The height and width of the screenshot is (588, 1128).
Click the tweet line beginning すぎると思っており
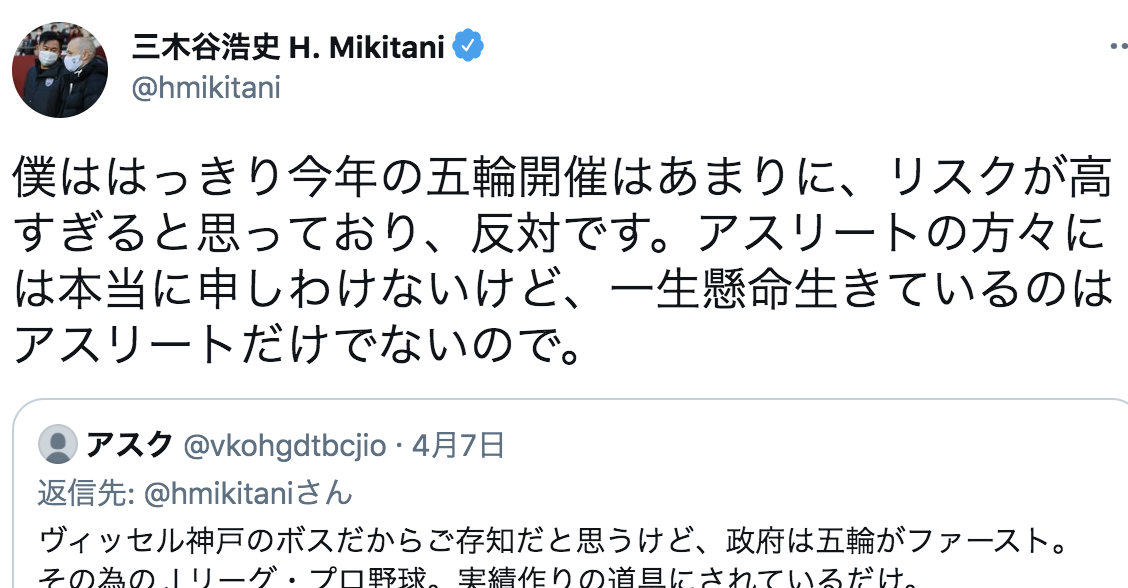click(560, 233)
